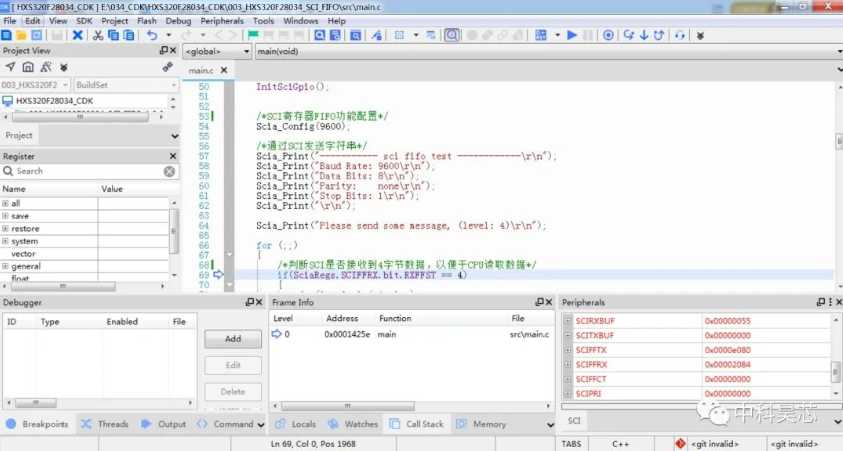
Task: Switch to the Watches tab
Action: point(353,424)
